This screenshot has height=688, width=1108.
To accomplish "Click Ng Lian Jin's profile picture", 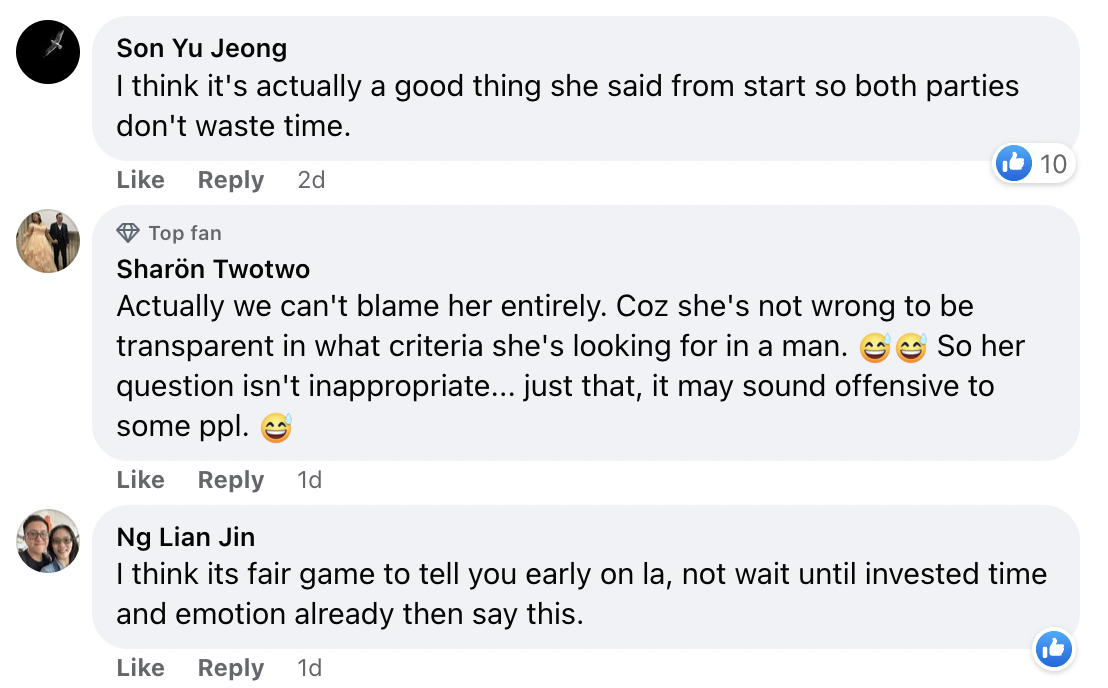I will [x=48, y=541].
